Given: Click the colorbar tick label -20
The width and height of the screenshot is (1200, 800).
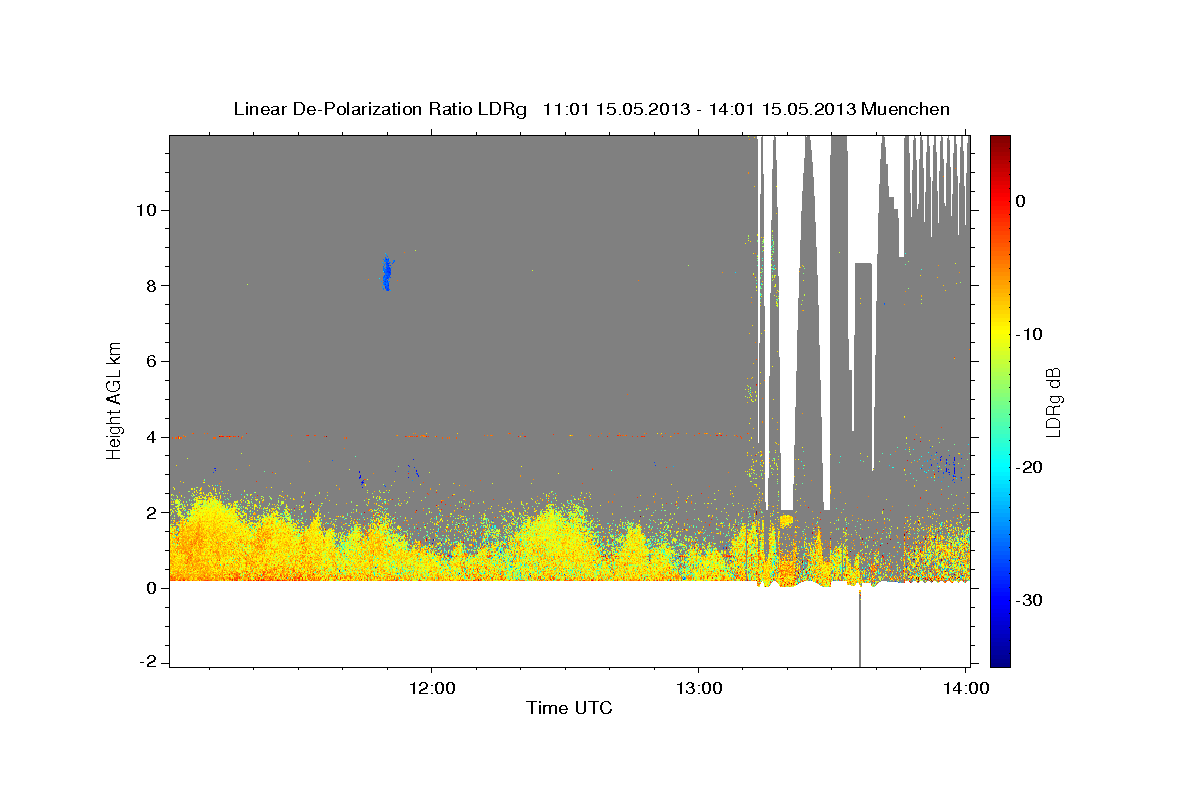Looking at the screenshot, I should pos(1029,467).
